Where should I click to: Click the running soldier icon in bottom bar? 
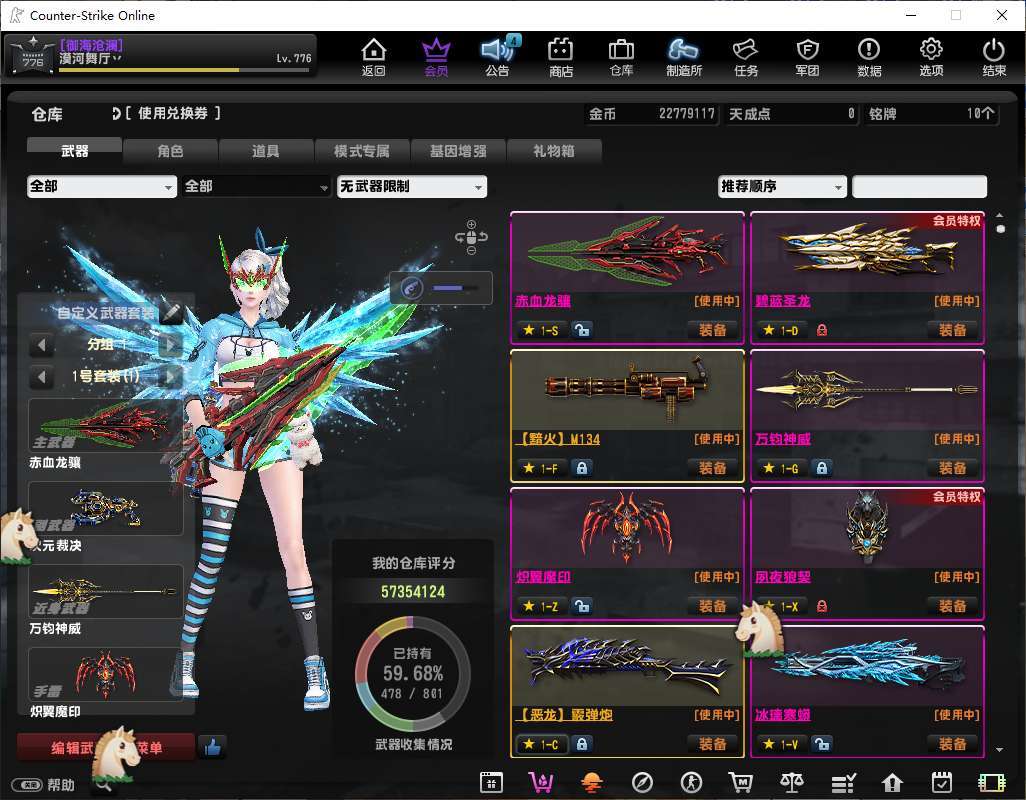[x=691, y=782]
